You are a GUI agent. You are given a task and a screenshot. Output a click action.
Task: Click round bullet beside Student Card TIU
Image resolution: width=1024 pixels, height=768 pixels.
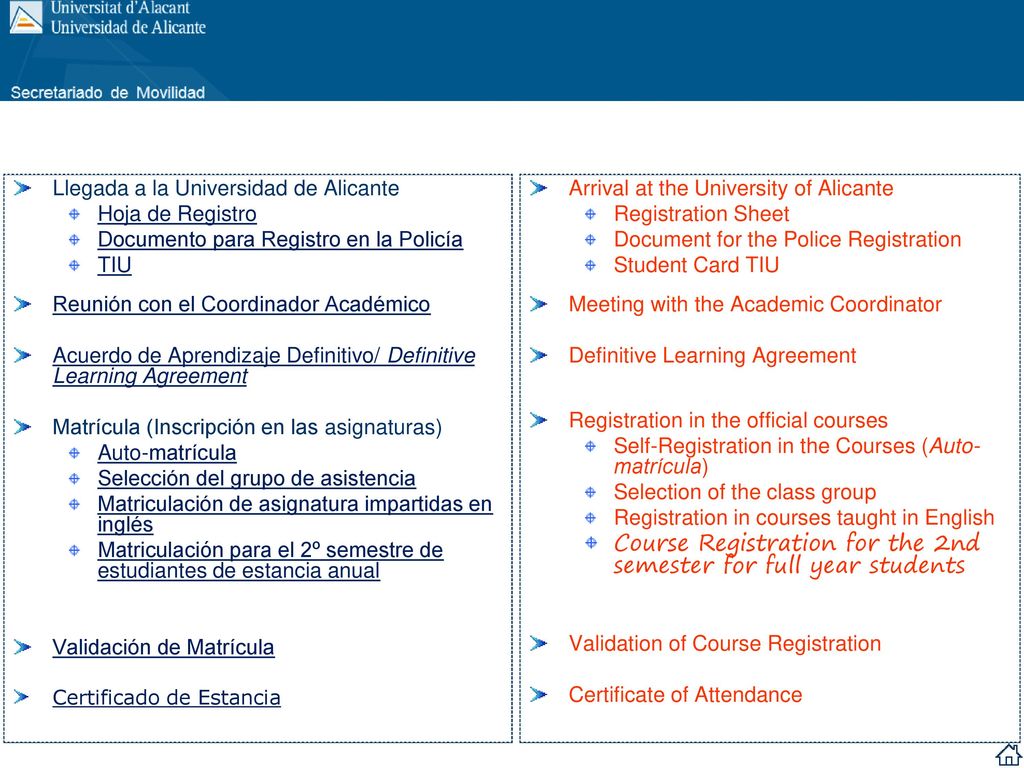590,265
